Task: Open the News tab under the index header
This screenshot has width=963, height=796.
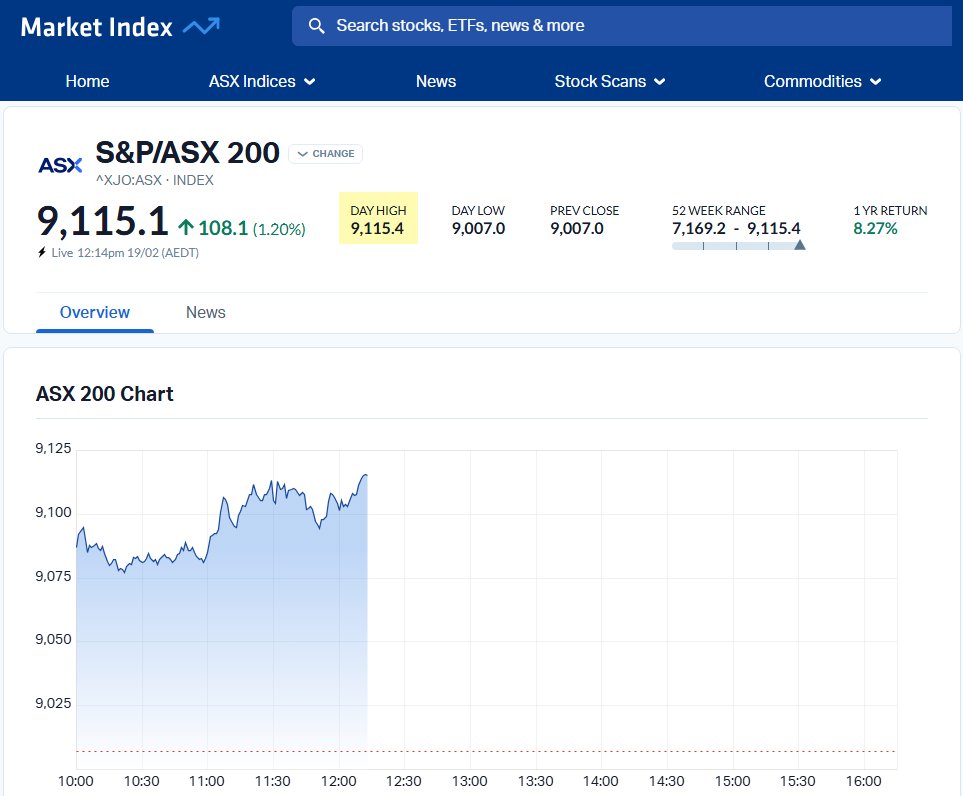Action: click(205, 312)
